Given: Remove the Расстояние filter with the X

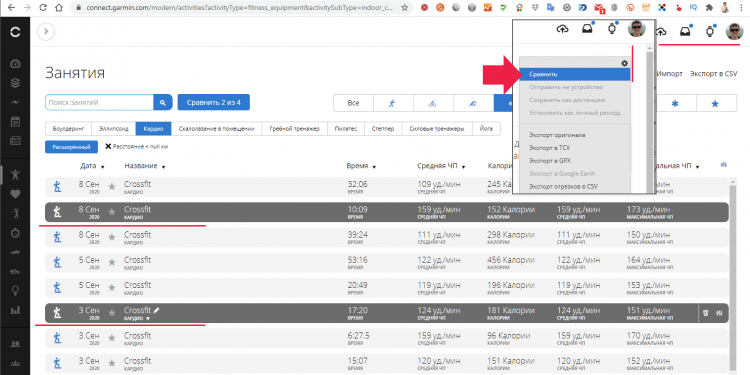Looking at the screenshot, I should (x=108, y=146).
